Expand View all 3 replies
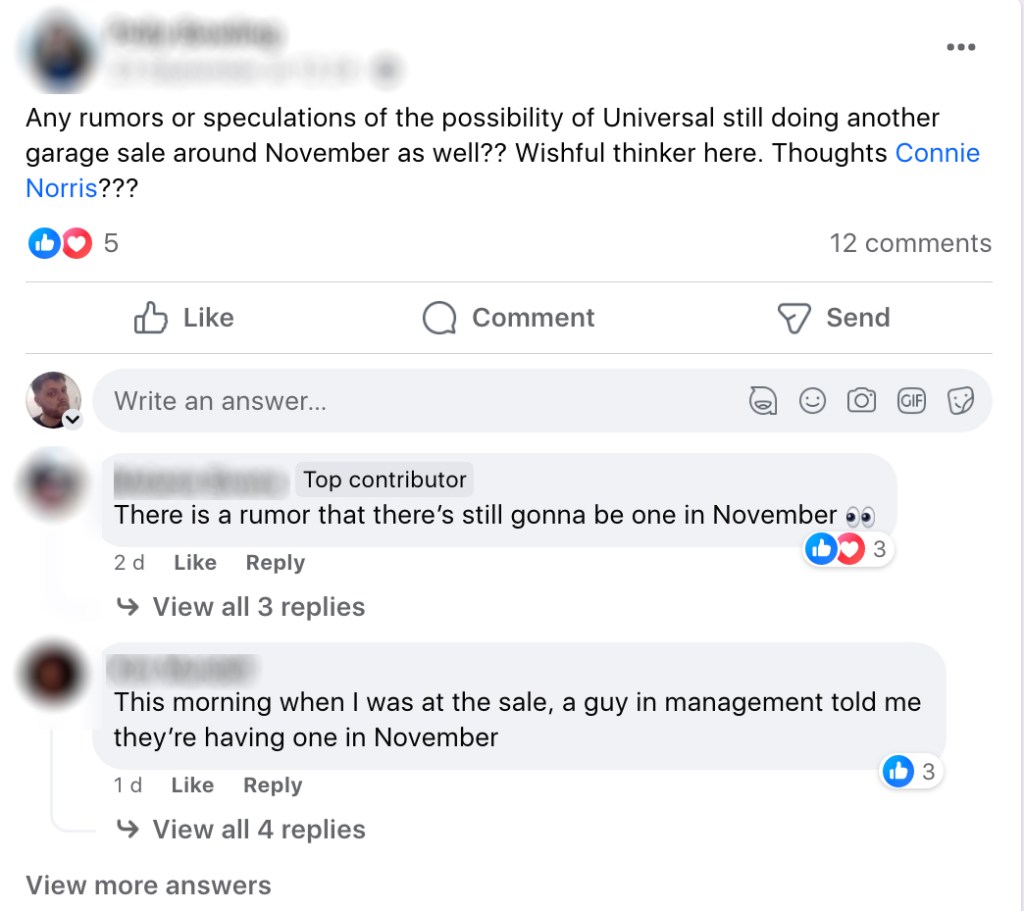1024x911 pixels. (x=258, y=607)
